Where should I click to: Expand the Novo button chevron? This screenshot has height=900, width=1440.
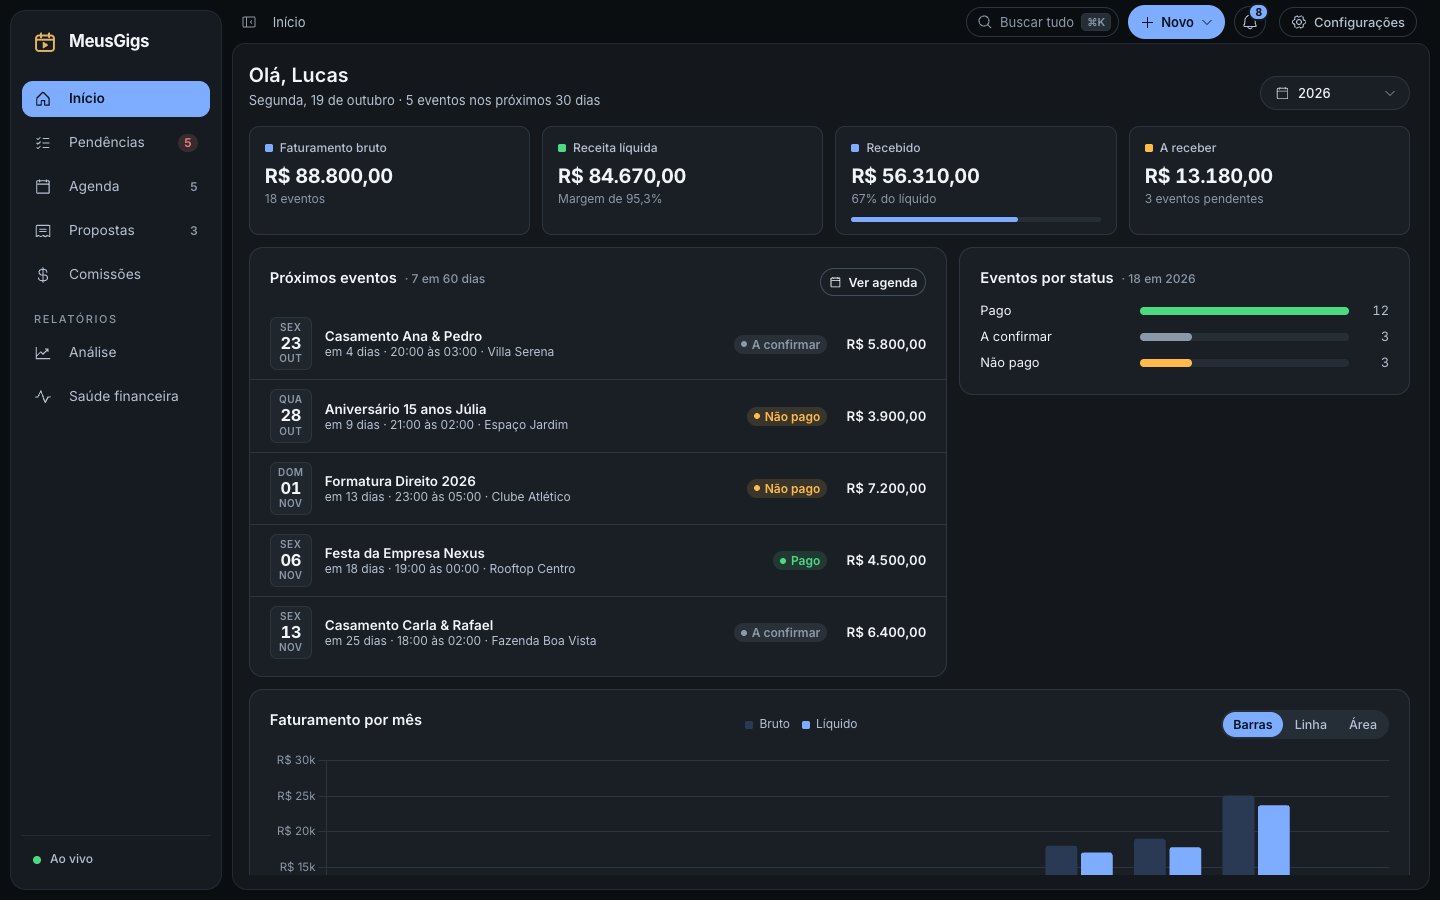(x=1207, y=22)
